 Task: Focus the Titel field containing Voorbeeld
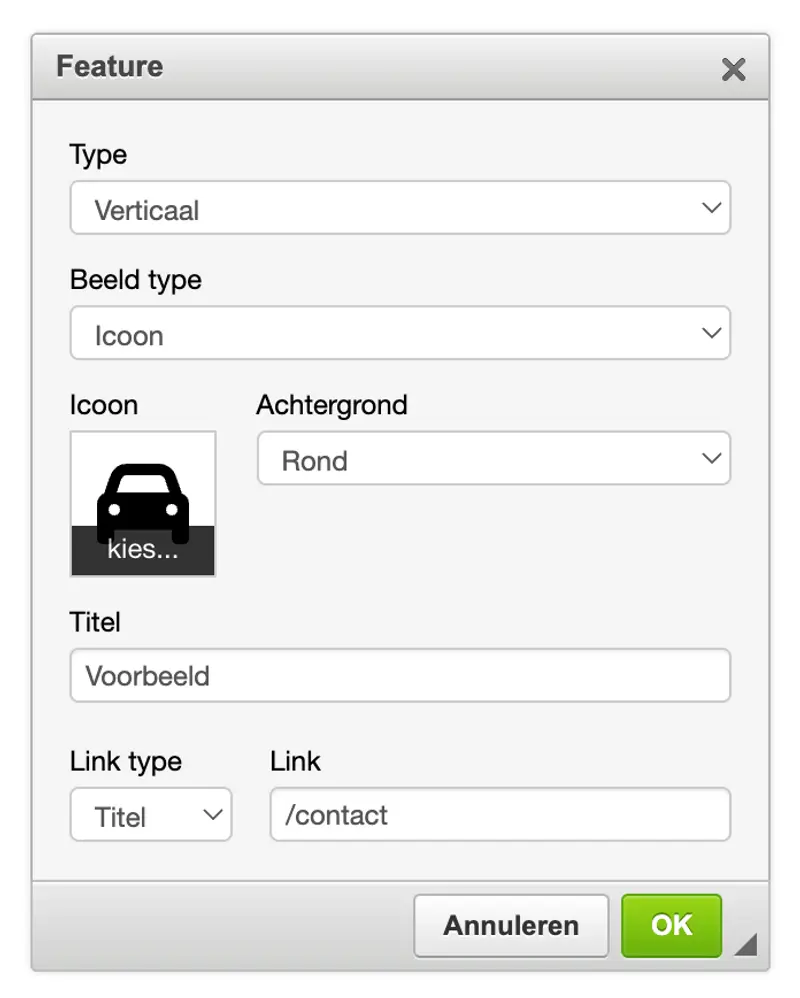point(400,675)
